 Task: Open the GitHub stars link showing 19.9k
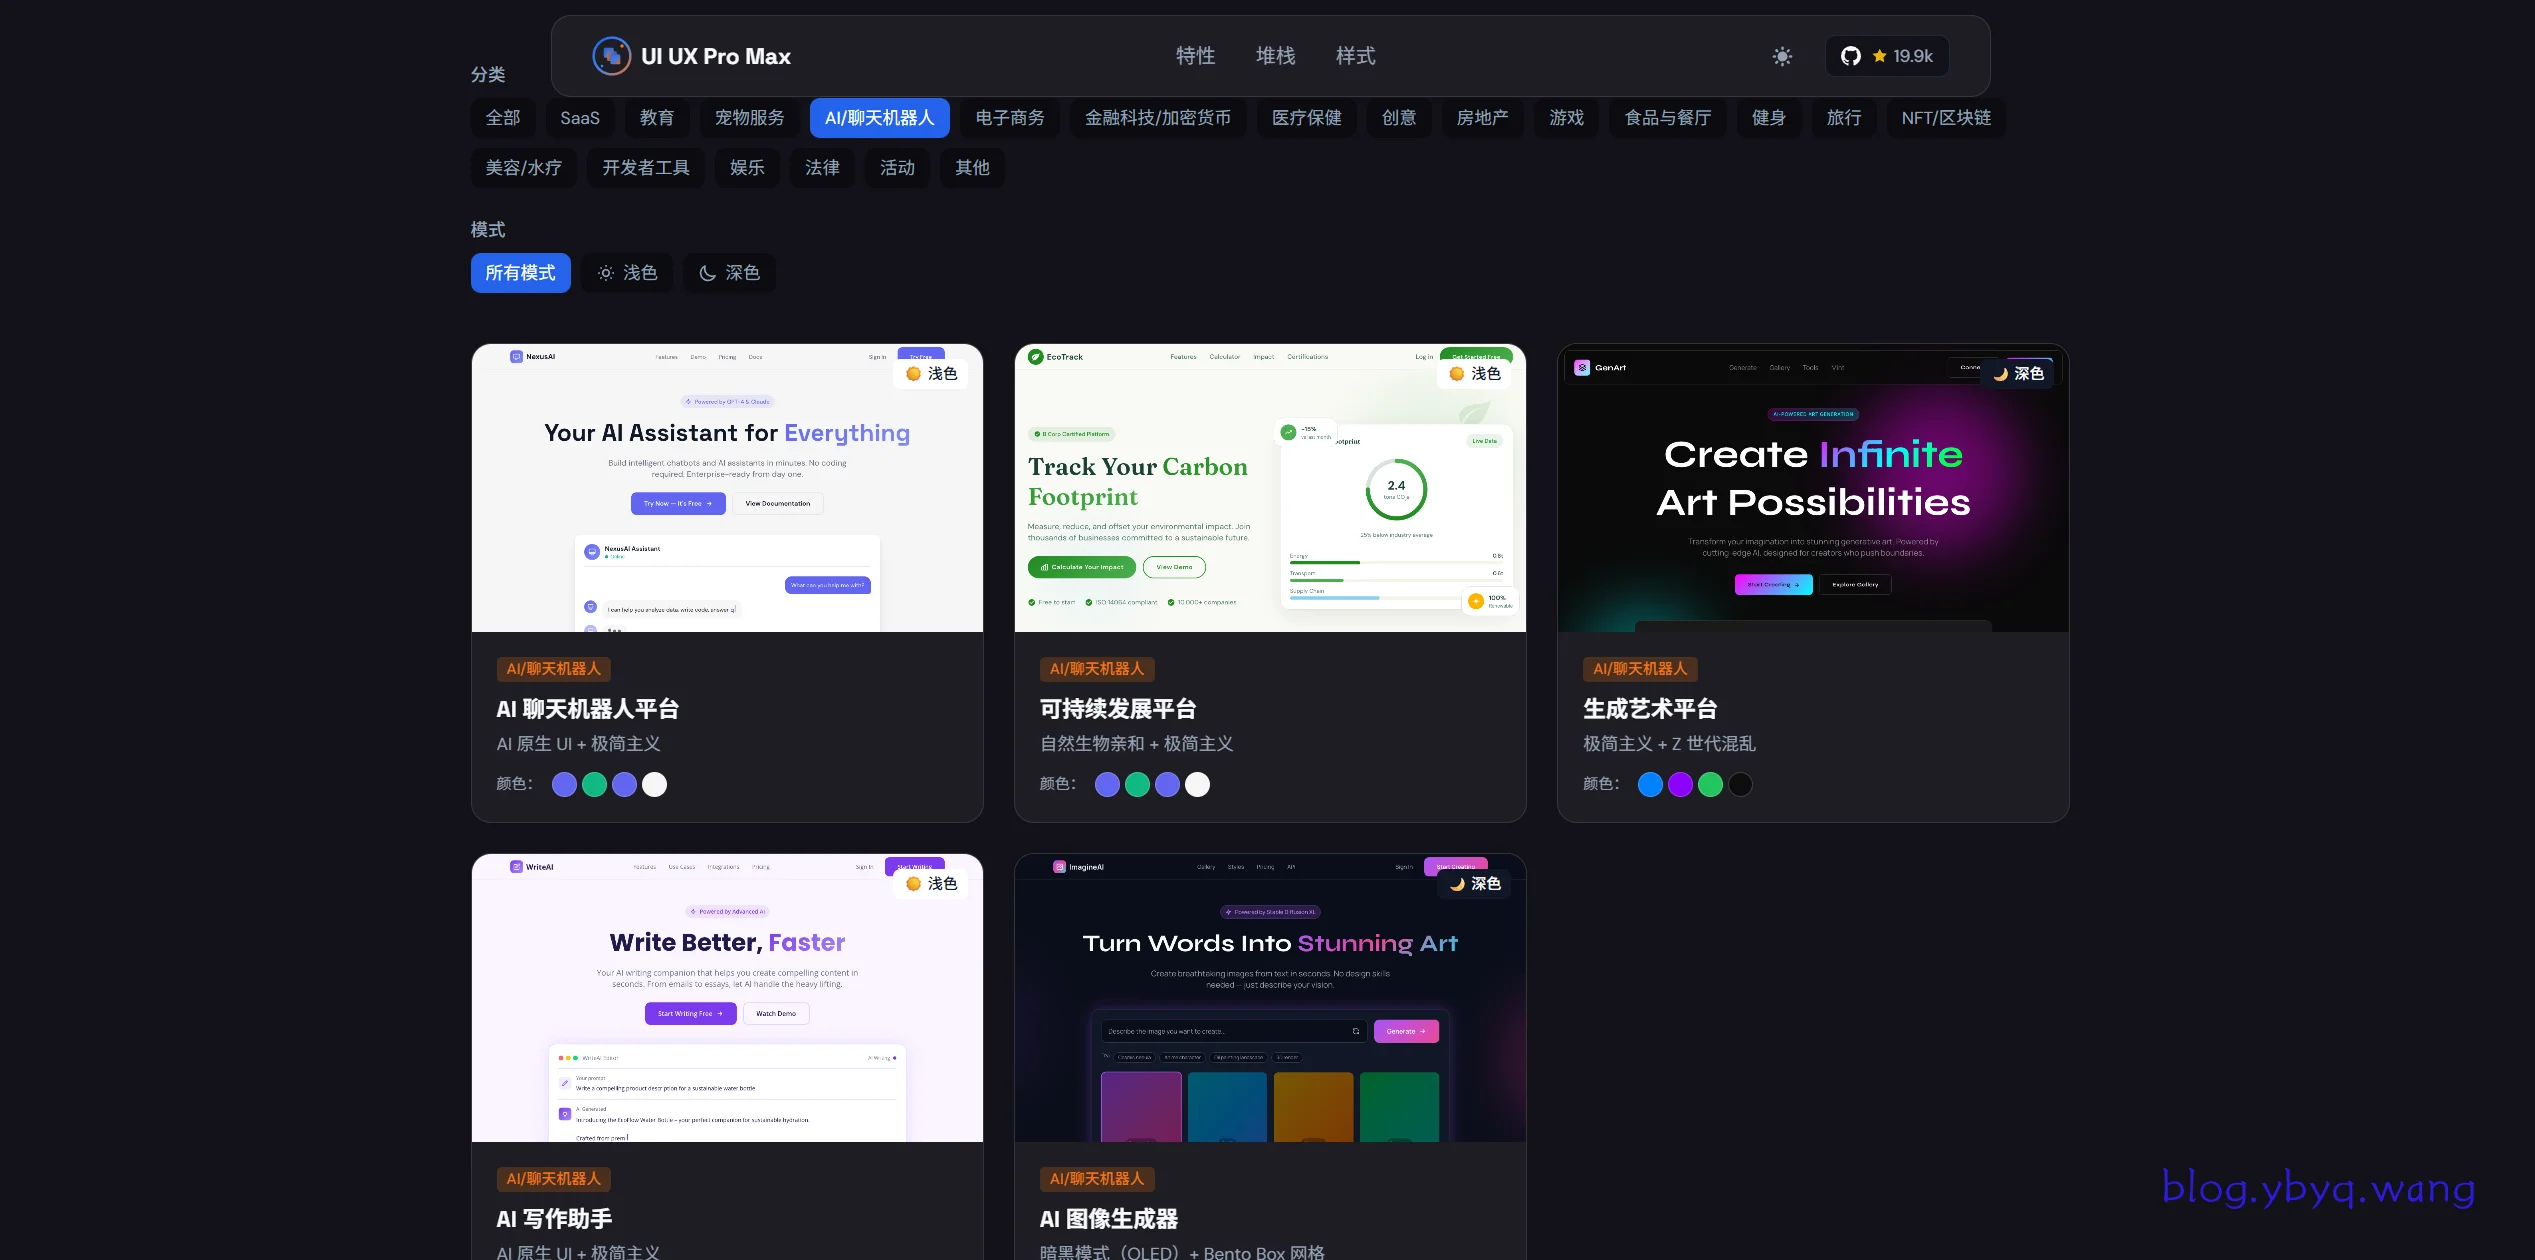1887,56
